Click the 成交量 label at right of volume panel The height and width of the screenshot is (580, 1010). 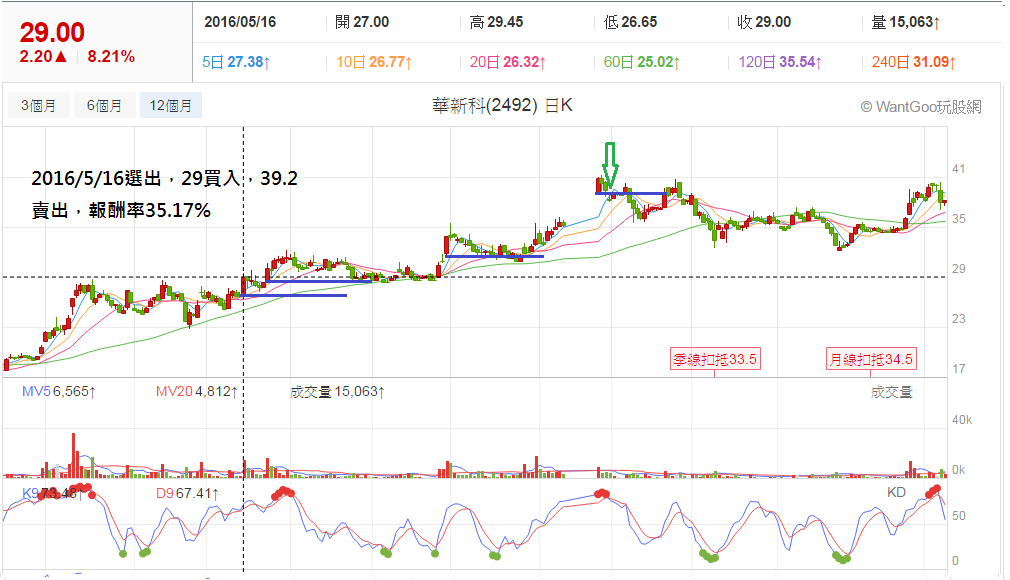click(x=891, y=392)
